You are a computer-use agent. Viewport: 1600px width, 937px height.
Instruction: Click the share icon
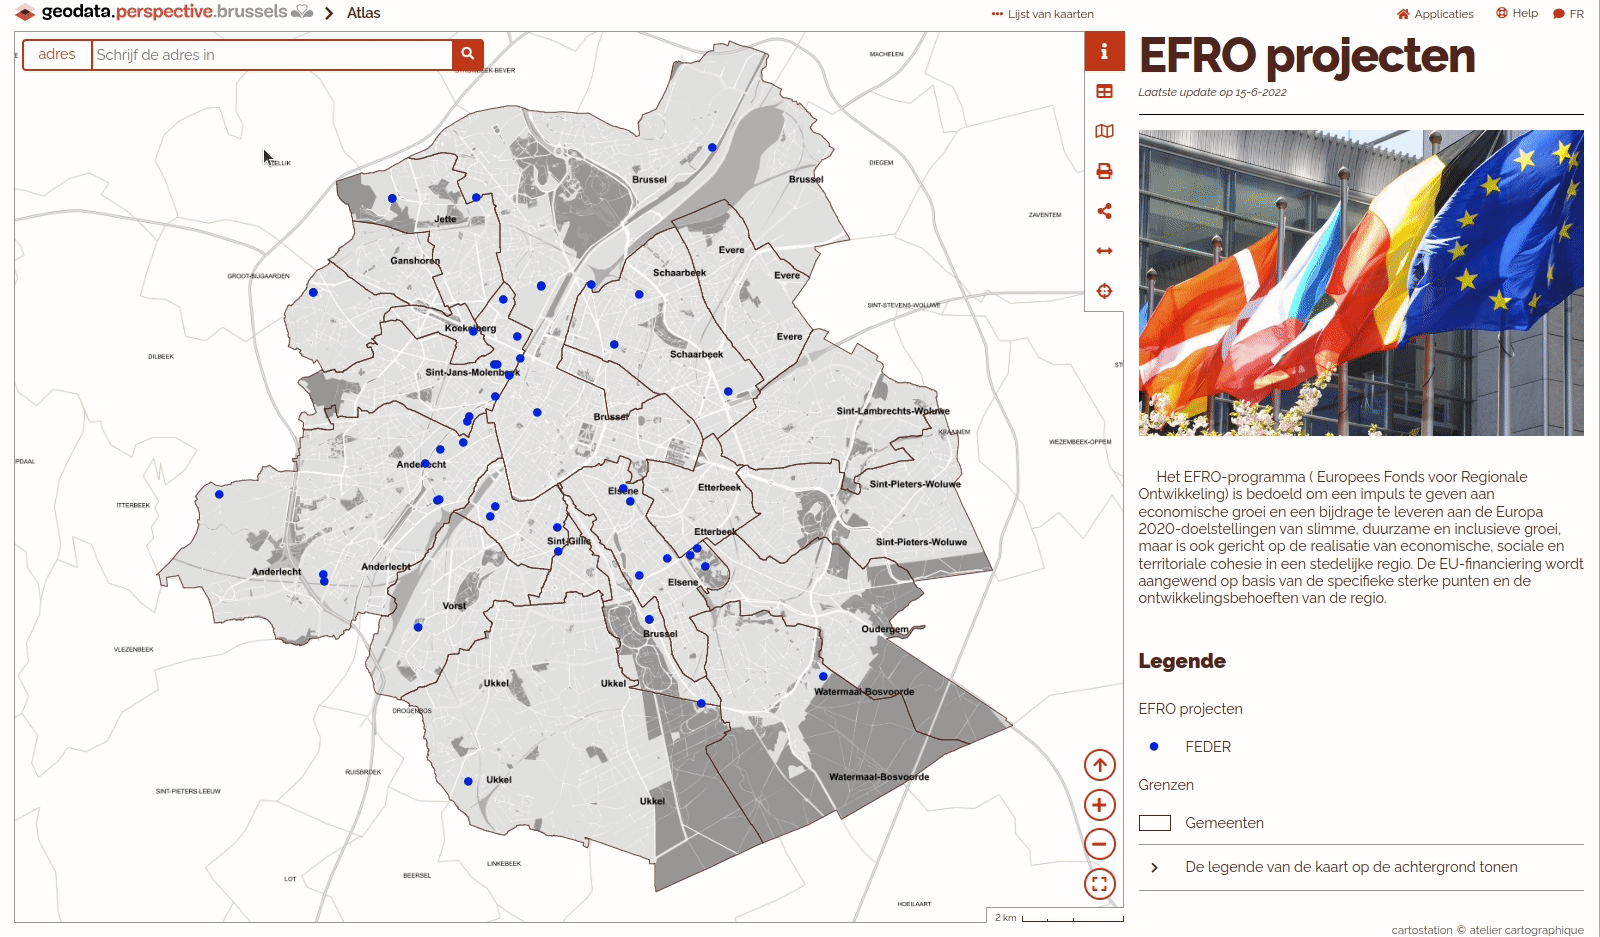pos(1104,211)
